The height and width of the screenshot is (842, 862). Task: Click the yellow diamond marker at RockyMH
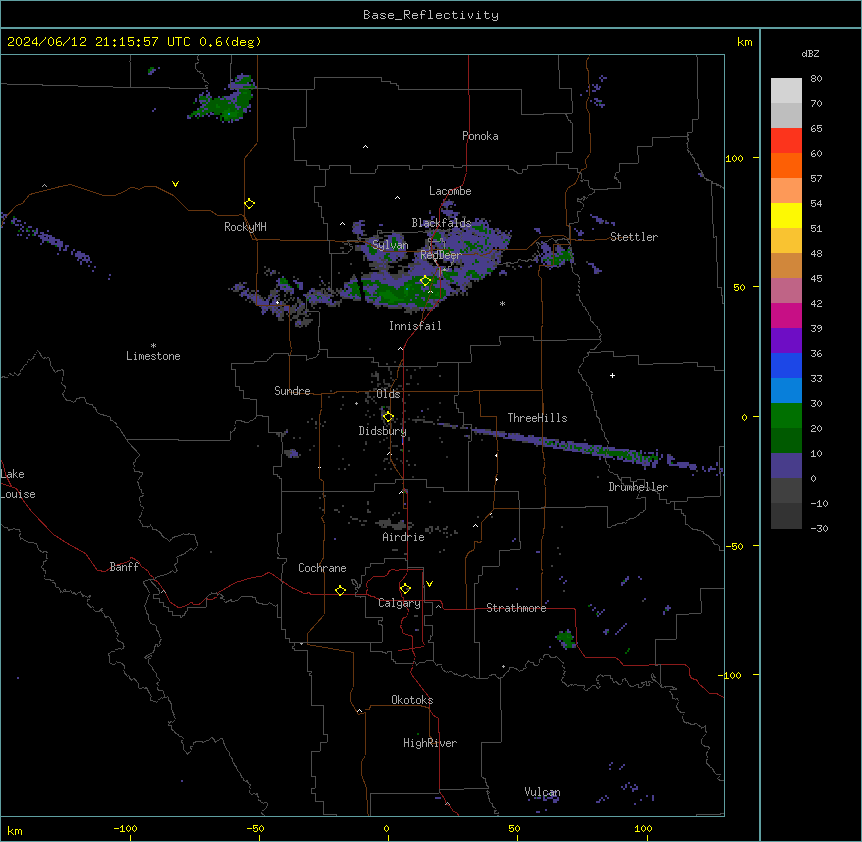pyautogui.click(x=250, y=204)
